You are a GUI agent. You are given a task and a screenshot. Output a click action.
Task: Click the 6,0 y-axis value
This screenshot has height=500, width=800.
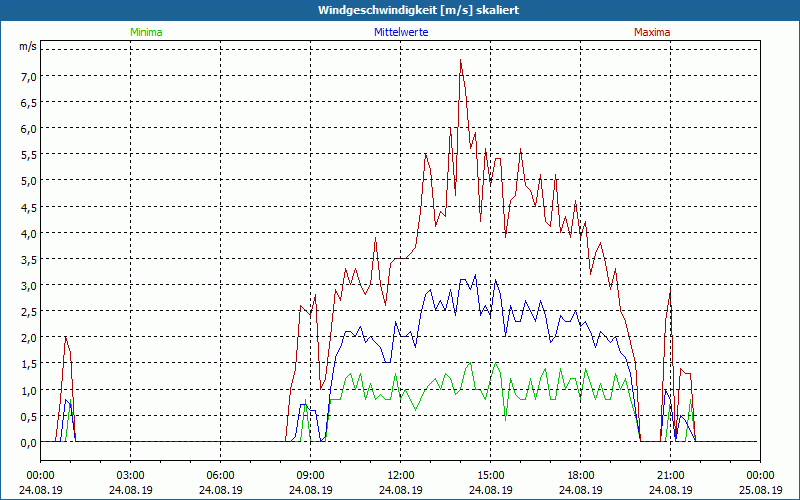click(29, 129)
